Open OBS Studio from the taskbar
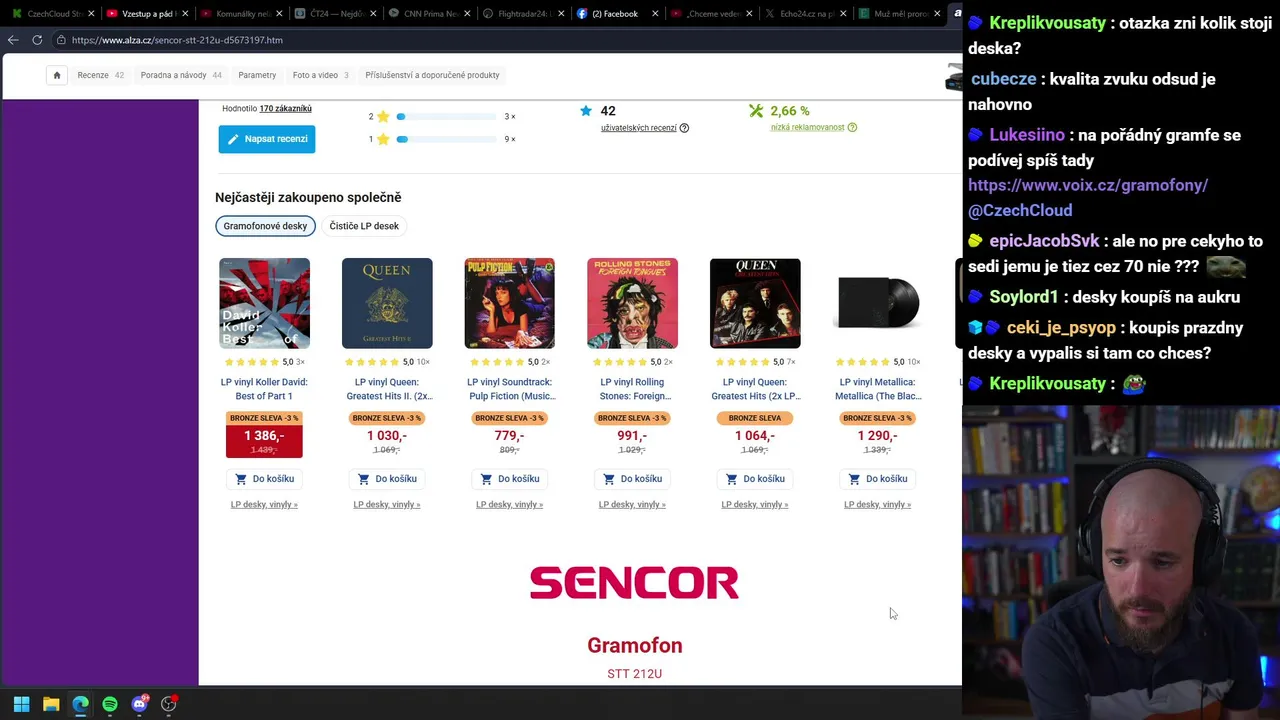Image resolution: width=1280 pixels, height=720 pixels. click(x=169, y=704)
